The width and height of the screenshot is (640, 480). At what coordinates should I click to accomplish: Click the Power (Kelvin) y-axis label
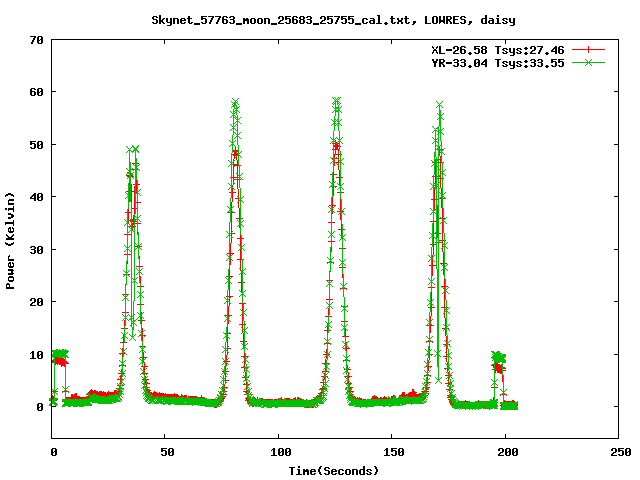tap(10, 241)
